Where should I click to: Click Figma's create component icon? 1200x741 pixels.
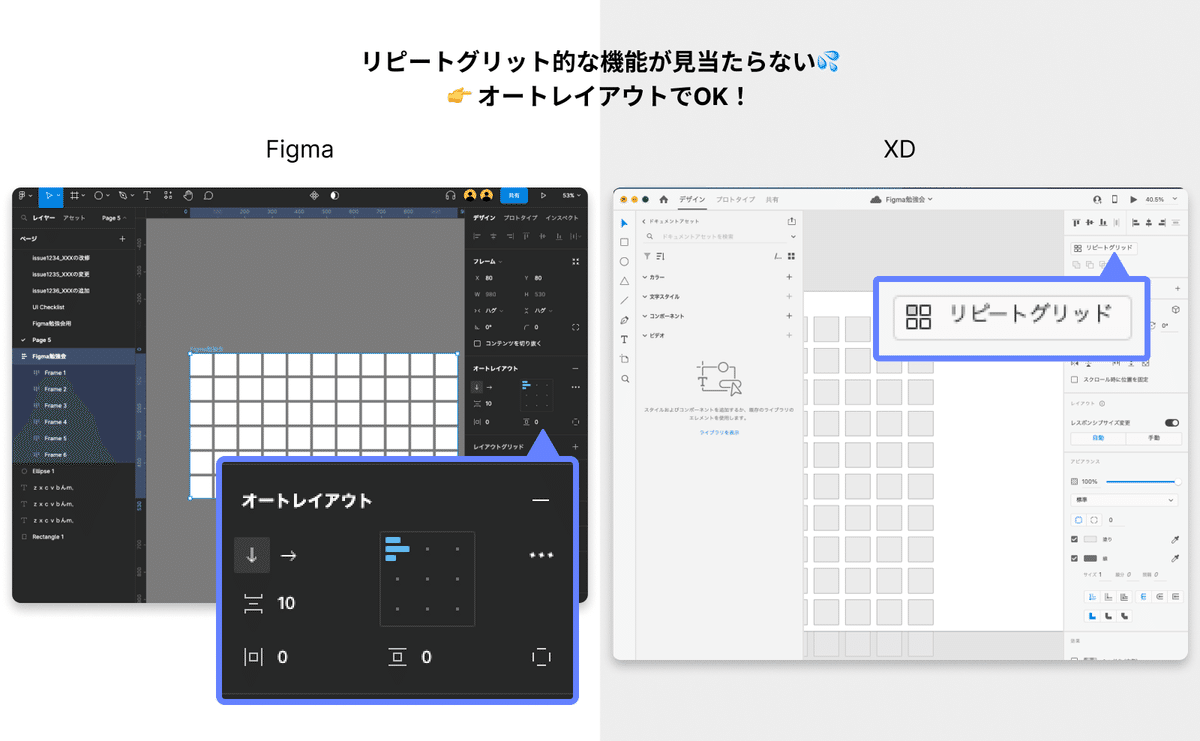[314, 196]
